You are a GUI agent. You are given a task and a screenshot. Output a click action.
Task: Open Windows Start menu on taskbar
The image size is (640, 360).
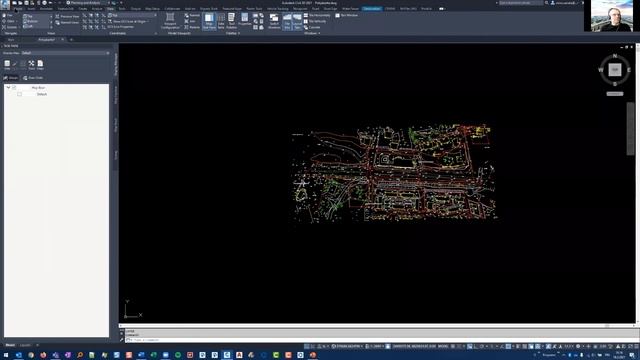[x=6, y=356]
